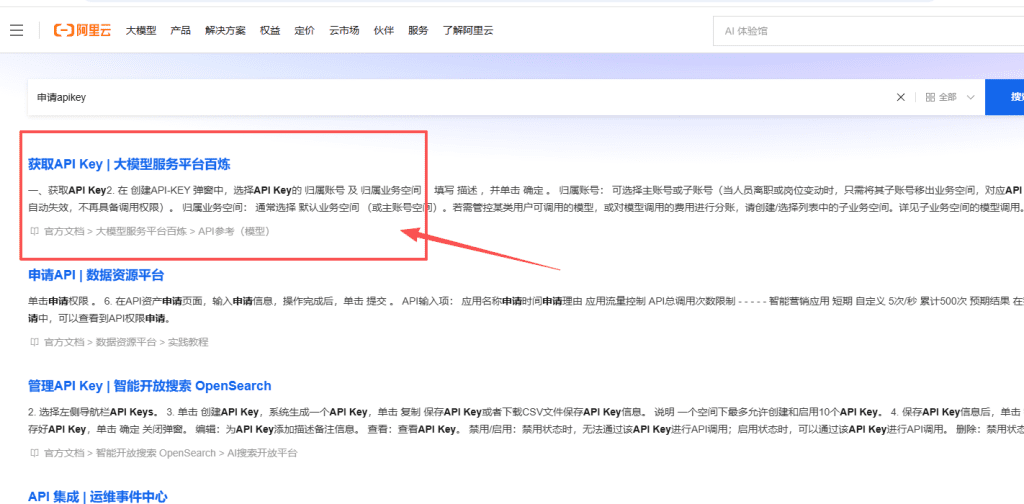Click doc icon under 管理API Key result
1024x504 pixels.
click(x=35, y=453)
